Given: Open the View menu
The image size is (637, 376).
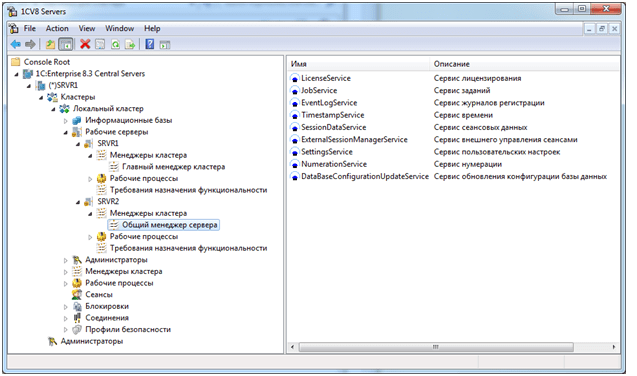Looking at the screenshot, I should click(87, 28).
